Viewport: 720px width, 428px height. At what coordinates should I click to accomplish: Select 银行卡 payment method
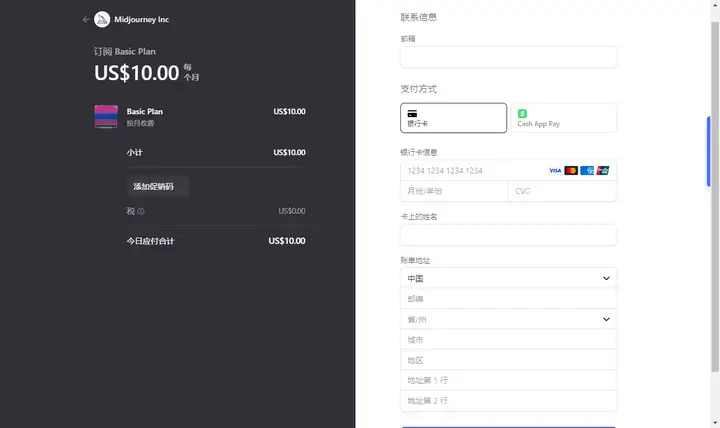453,118
